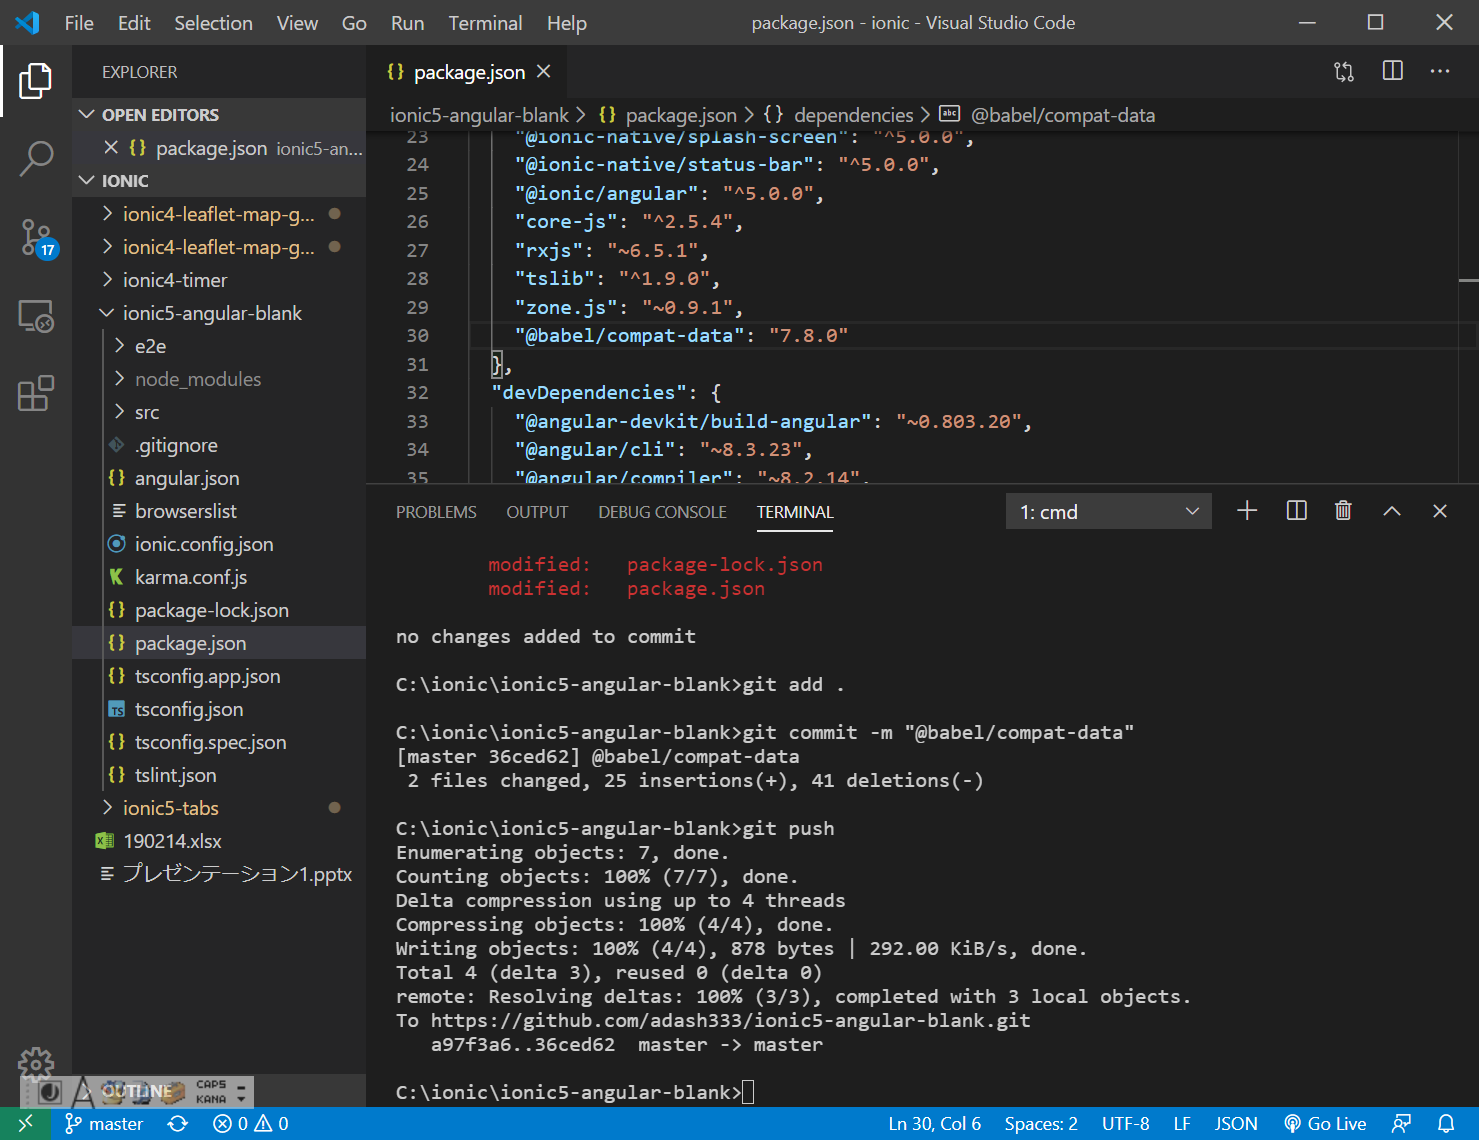Open Source Control view with 17 badge

38,238
